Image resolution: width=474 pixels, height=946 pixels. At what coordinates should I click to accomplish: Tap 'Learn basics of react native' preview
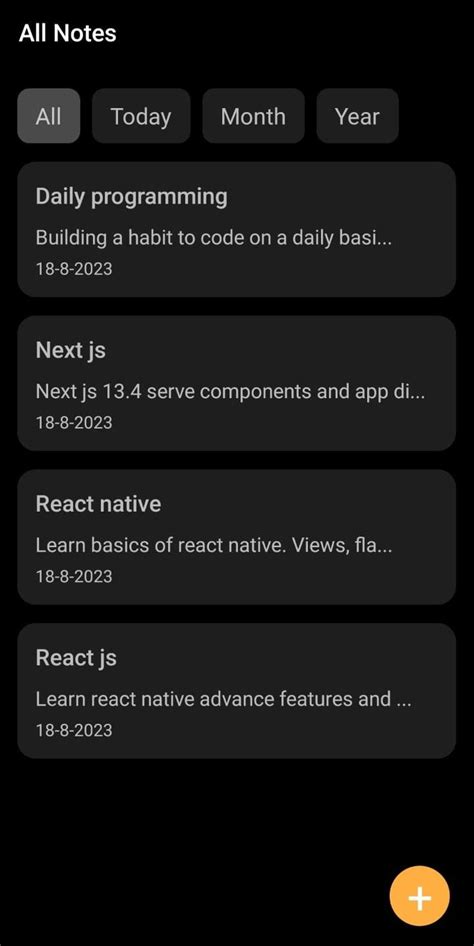214,546
